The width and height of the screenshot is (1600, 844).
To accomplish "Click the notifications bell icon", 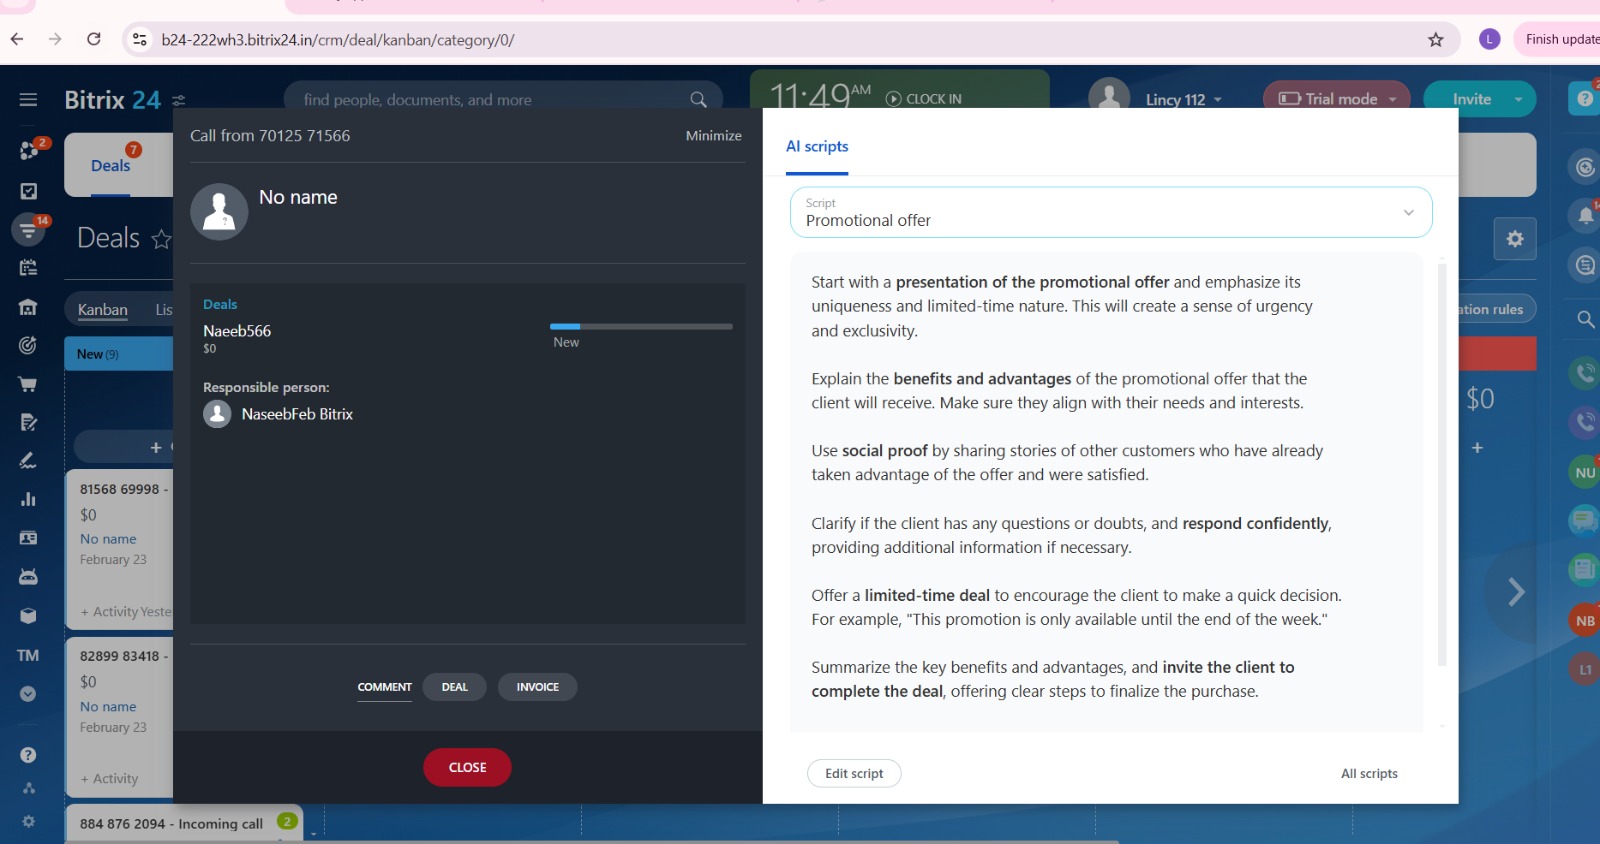I will (1585, 215).
